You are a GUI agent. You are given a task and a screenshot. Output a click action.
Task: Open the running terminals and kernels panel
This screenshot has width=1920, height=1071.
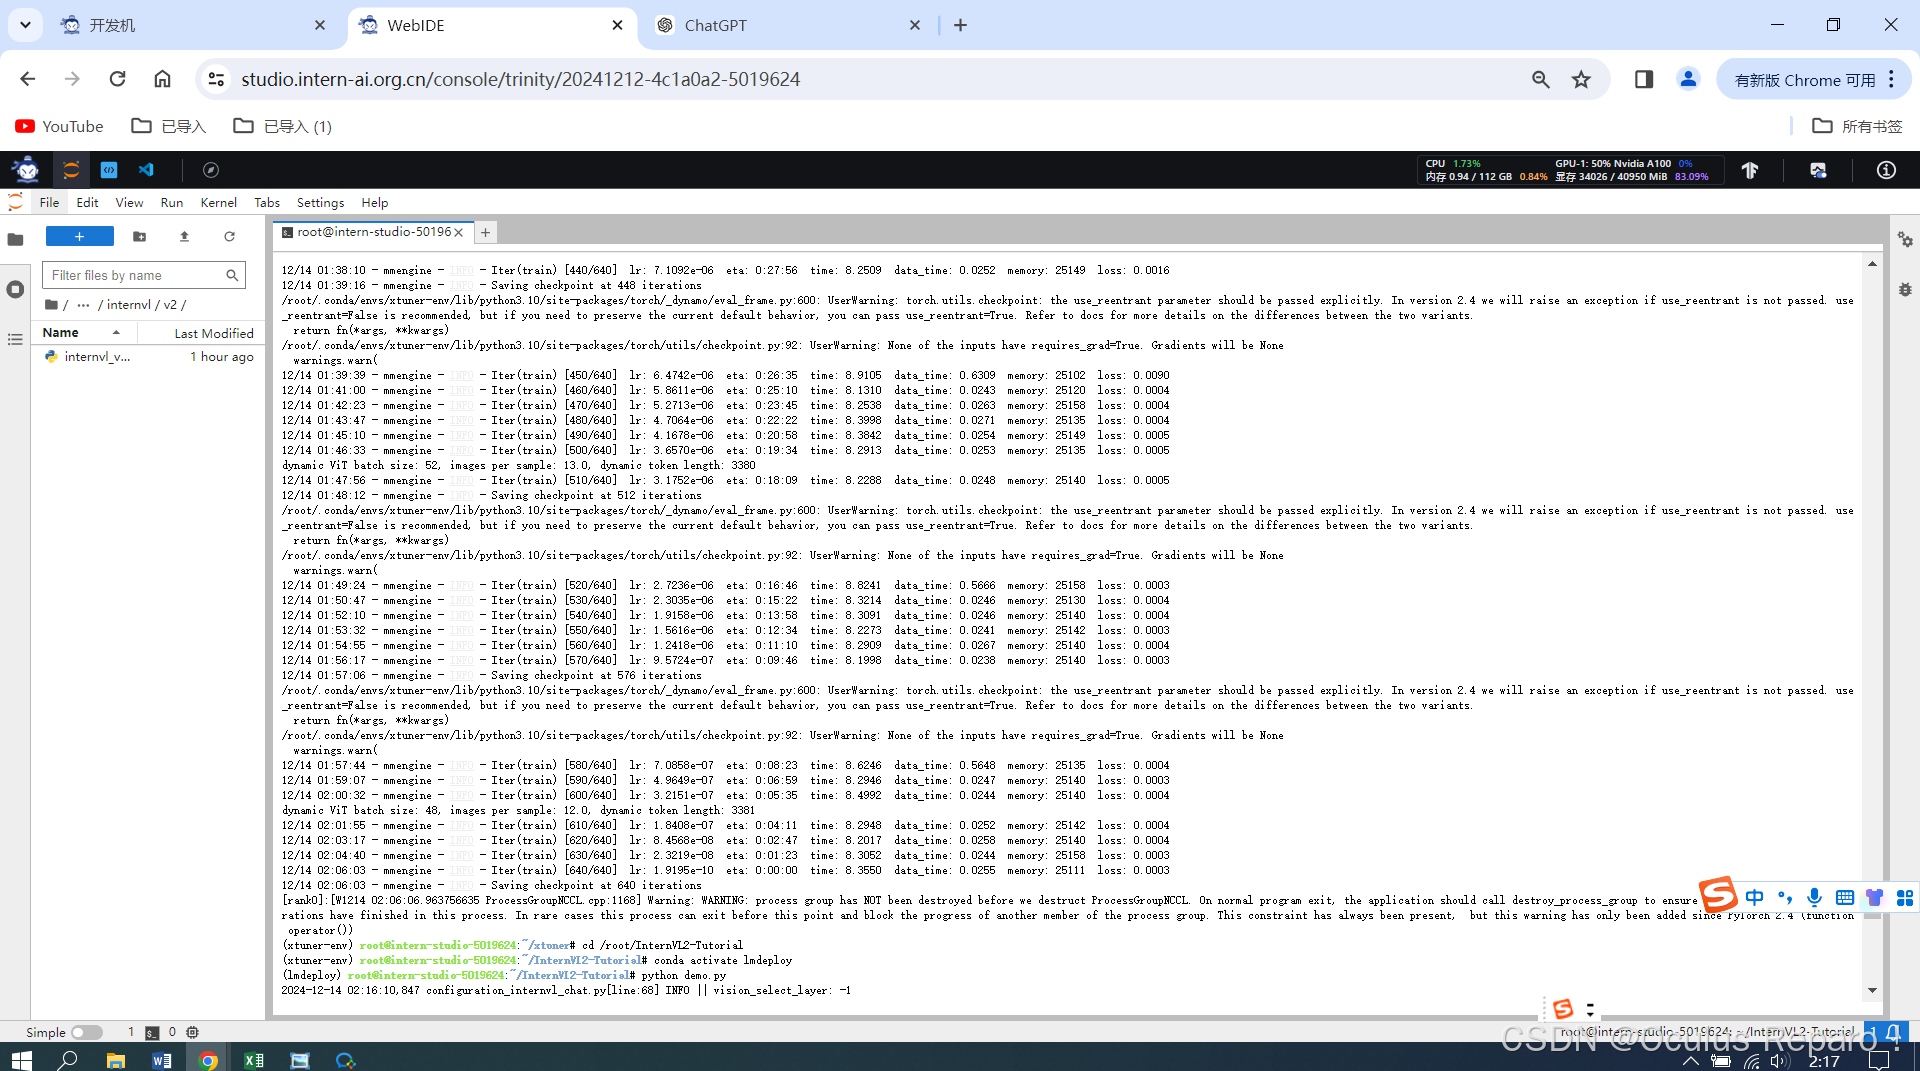pyautogui.click(x=15, y=290)
